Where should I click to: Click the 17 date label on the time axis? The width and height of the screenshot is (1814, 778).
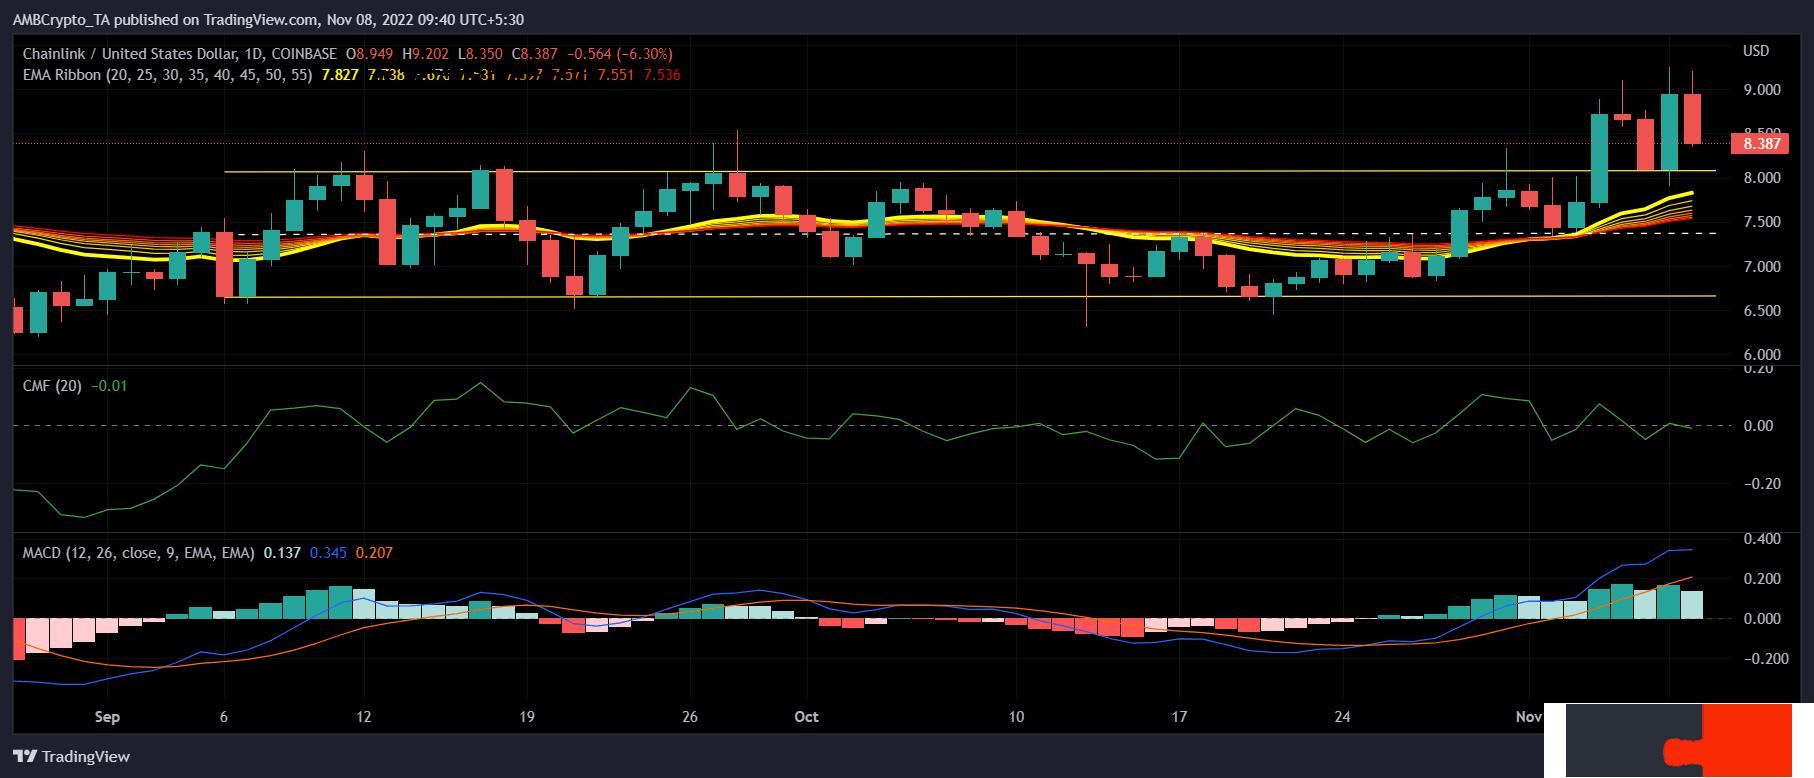(1179, 717)
